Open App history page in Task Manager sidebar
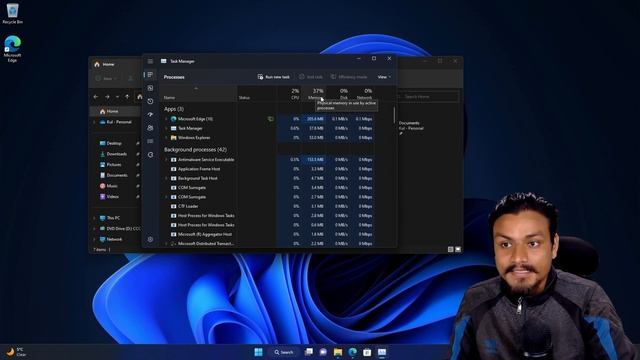Viewport: 640px width, 360px height. [x=150, y=101]
